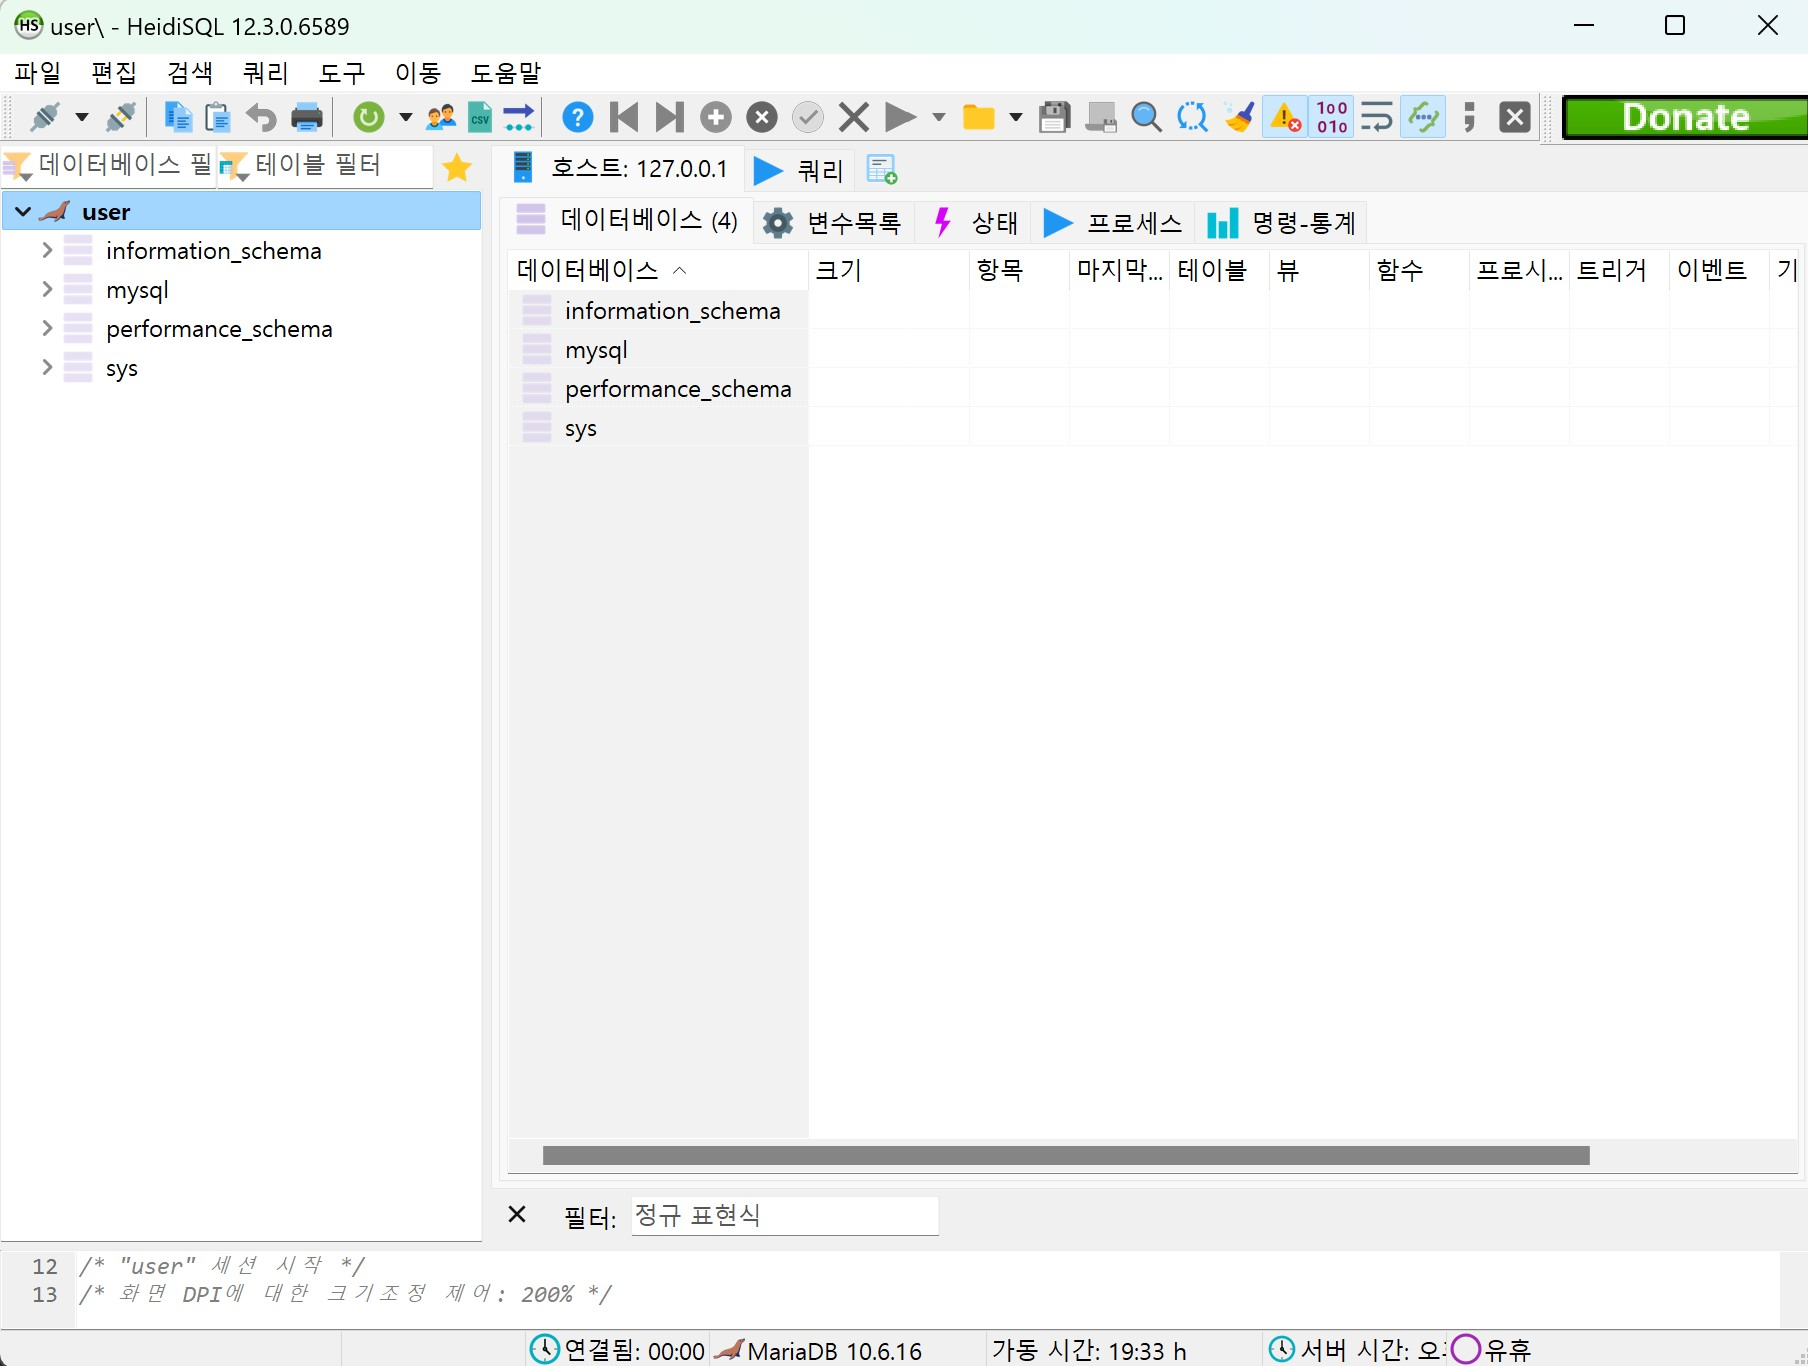Open the 쿼리 menu

[x=266, y=73]
